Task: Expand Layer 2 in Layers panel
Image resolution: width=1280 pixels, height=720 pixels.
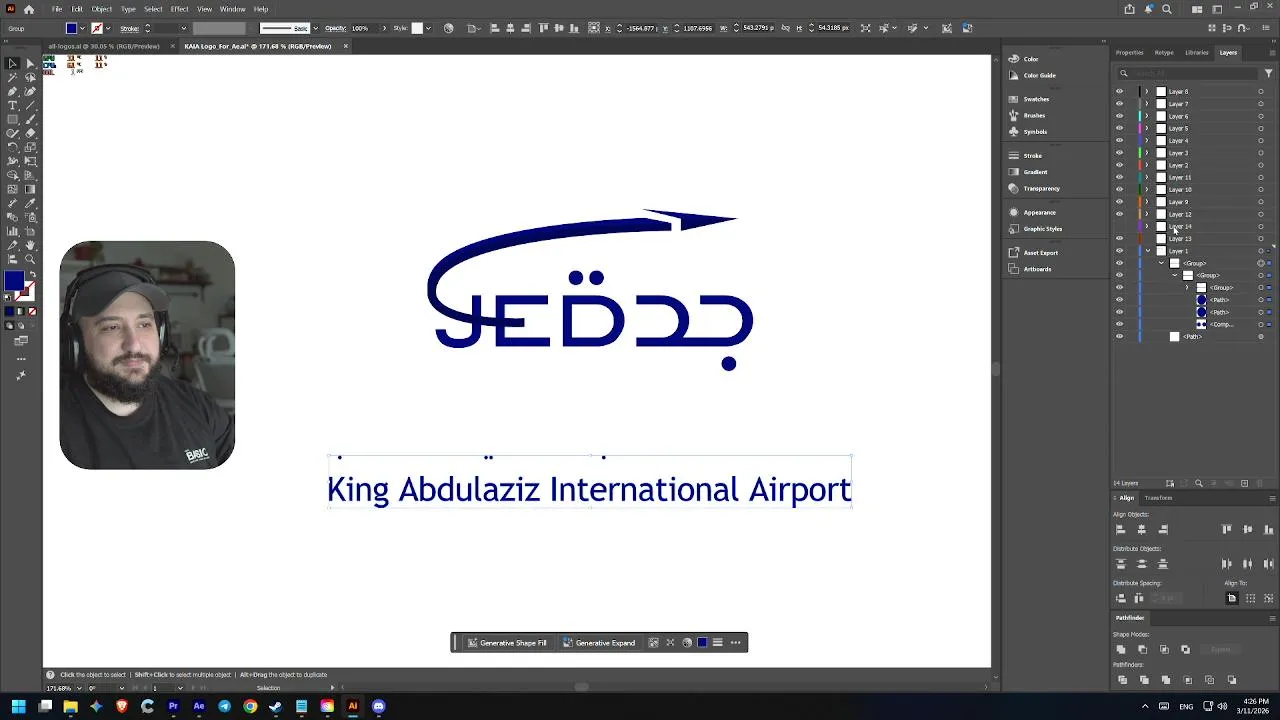Action: pyautogui.click(x=1147, y=165)
